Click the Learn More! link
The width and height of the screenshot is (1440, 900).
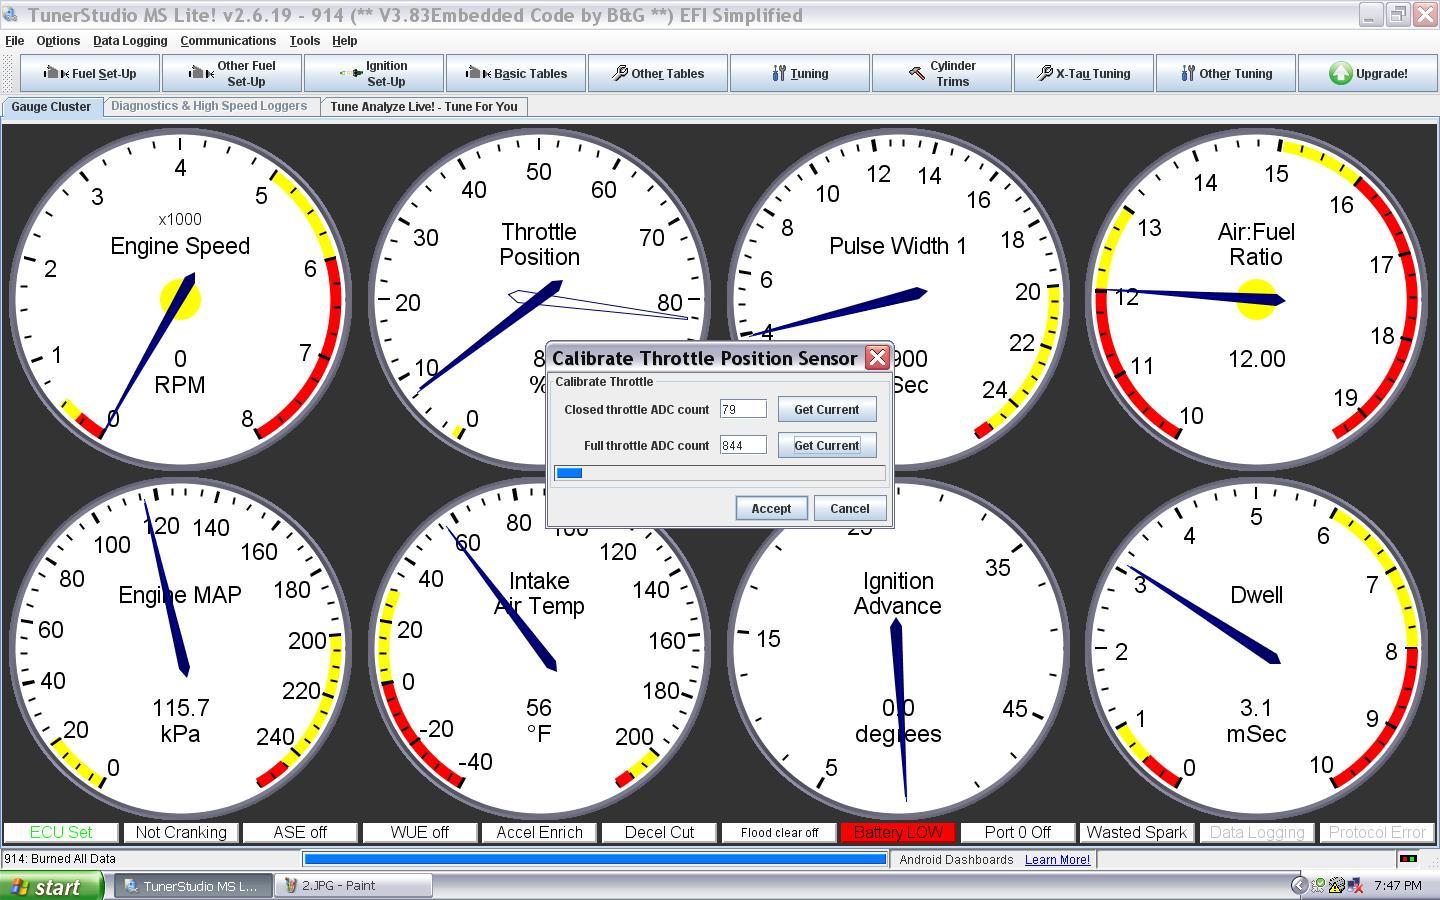(1057, 860)
